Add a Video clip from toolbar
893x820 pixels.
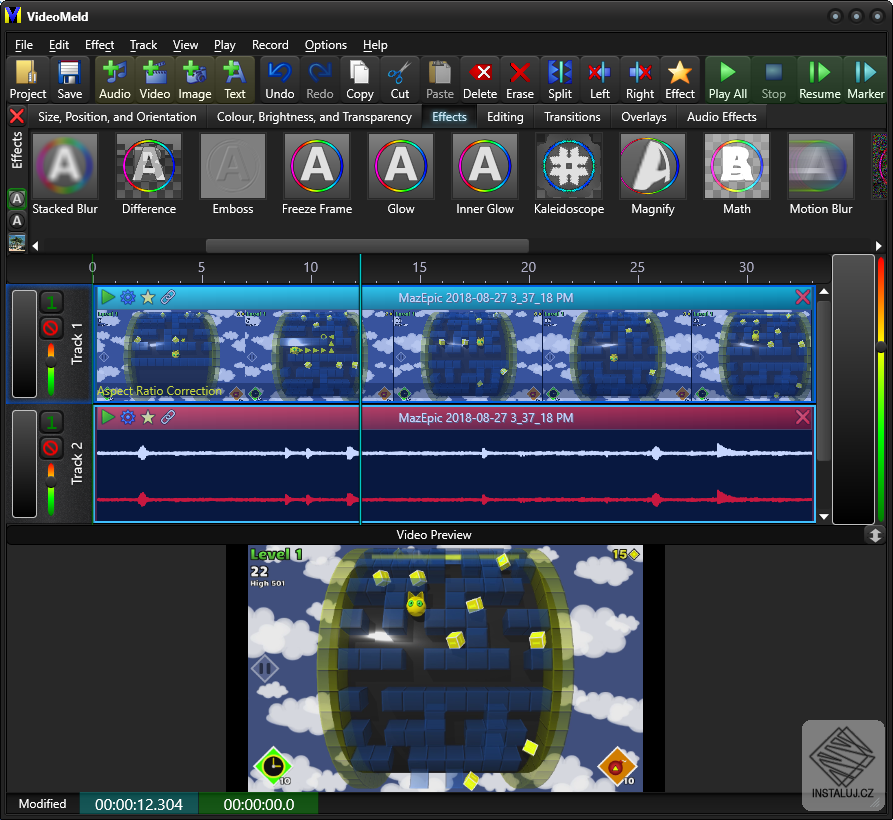click(154, 80)
